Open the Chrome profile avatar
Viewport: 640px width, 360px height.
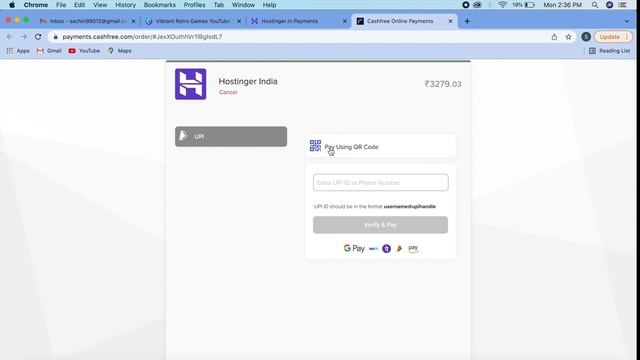click(586, 37)
